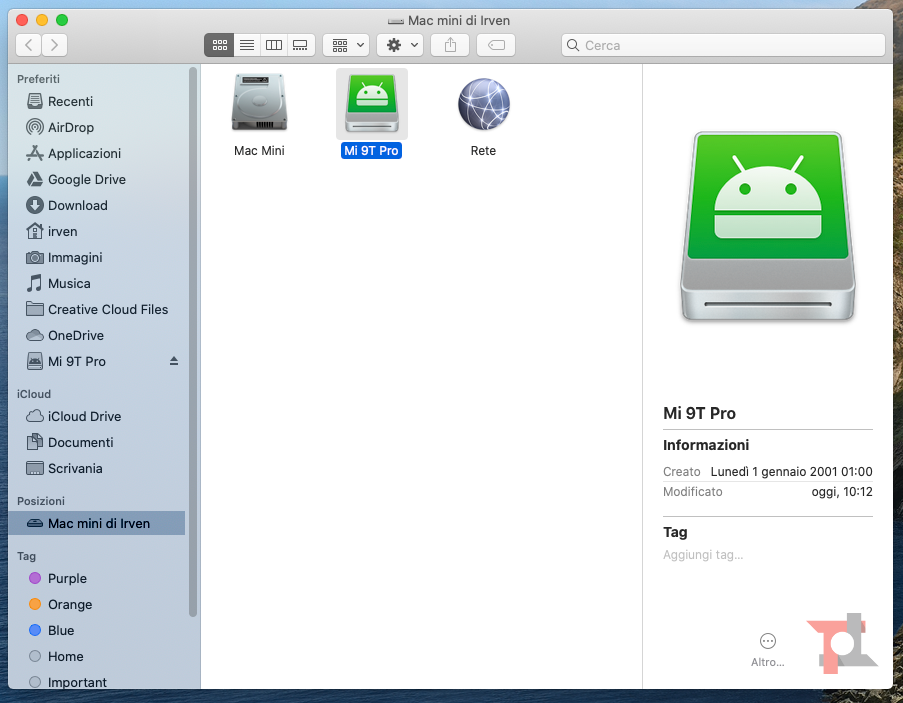The image size is (903, 703).
Task: Click the Edit Tags toolbar icon
Action: [496, 45]
